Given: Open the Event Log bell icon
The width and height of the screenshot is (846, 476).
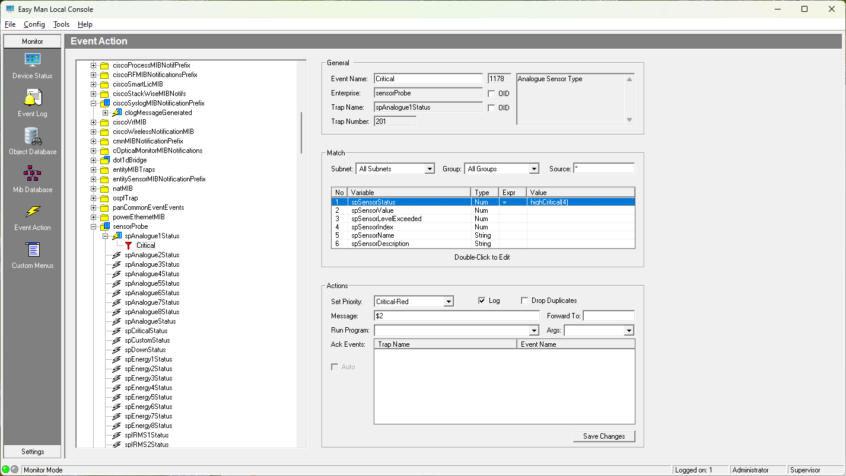Looking at the screenshot, I should [32, 98].
